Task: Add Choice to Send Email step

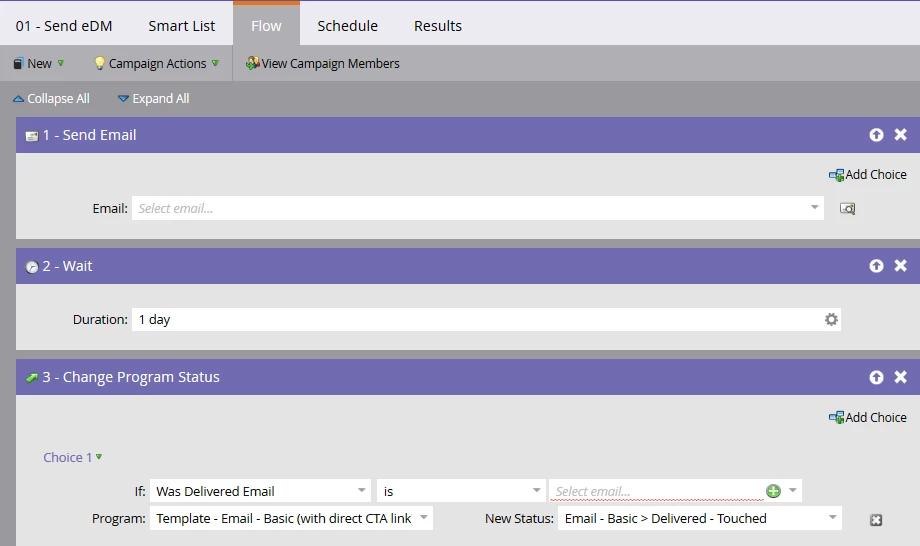Action: [x=867, y=174]
